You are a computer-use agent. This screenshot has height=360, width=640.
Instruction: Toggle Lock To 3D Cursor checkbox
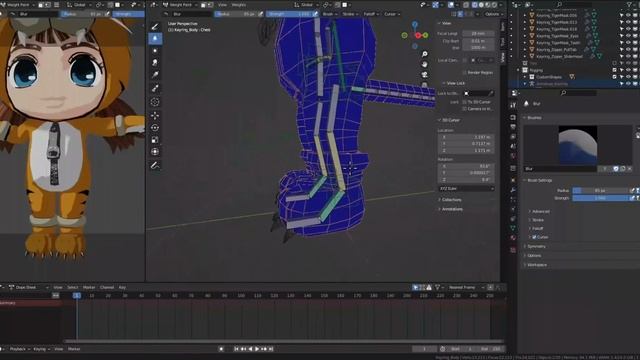[x=464, y=102]
